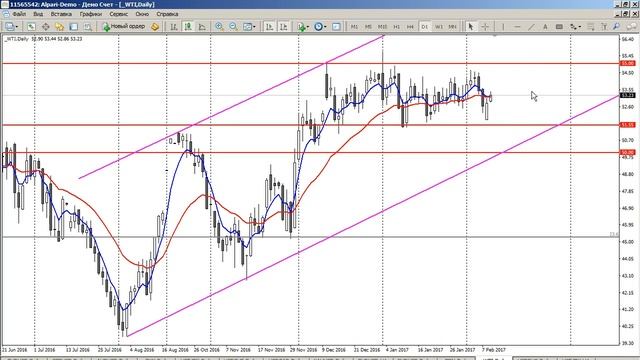Expand the periods dropdown arrow

click(x=325, y=27)
